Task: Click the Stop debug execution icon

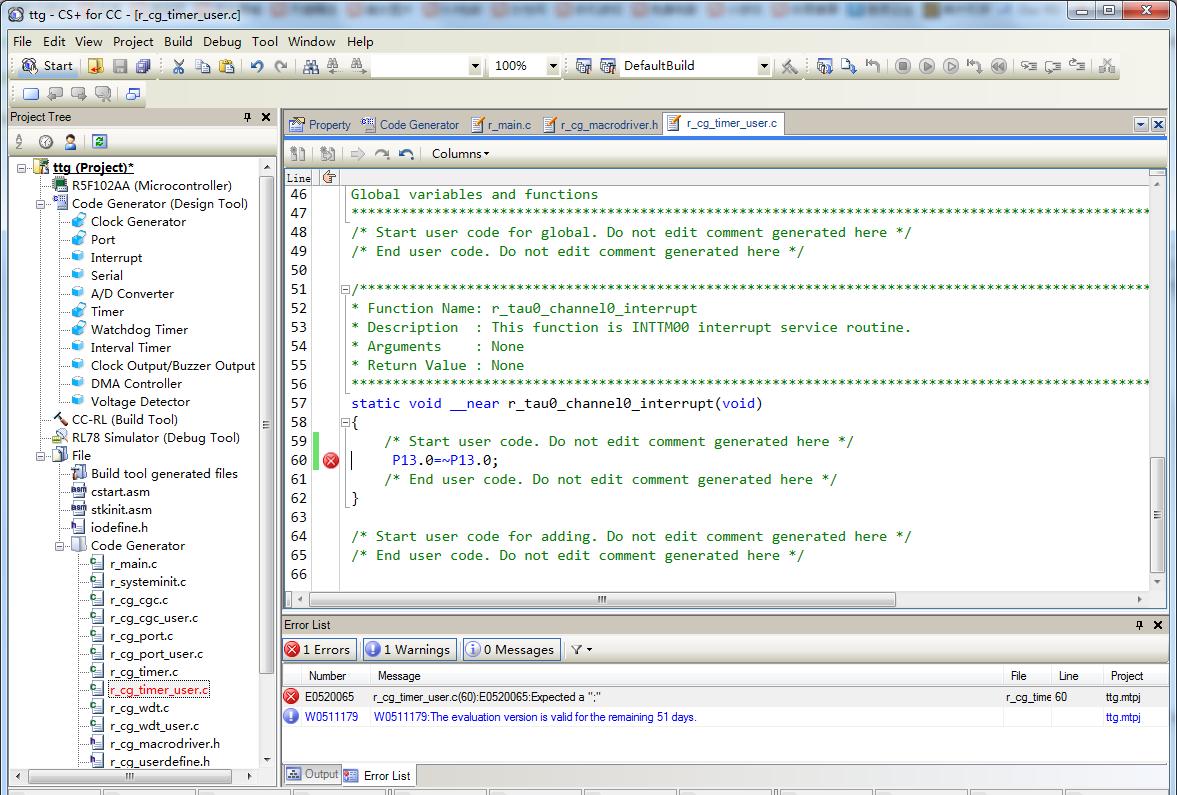Action: [903, 66]
